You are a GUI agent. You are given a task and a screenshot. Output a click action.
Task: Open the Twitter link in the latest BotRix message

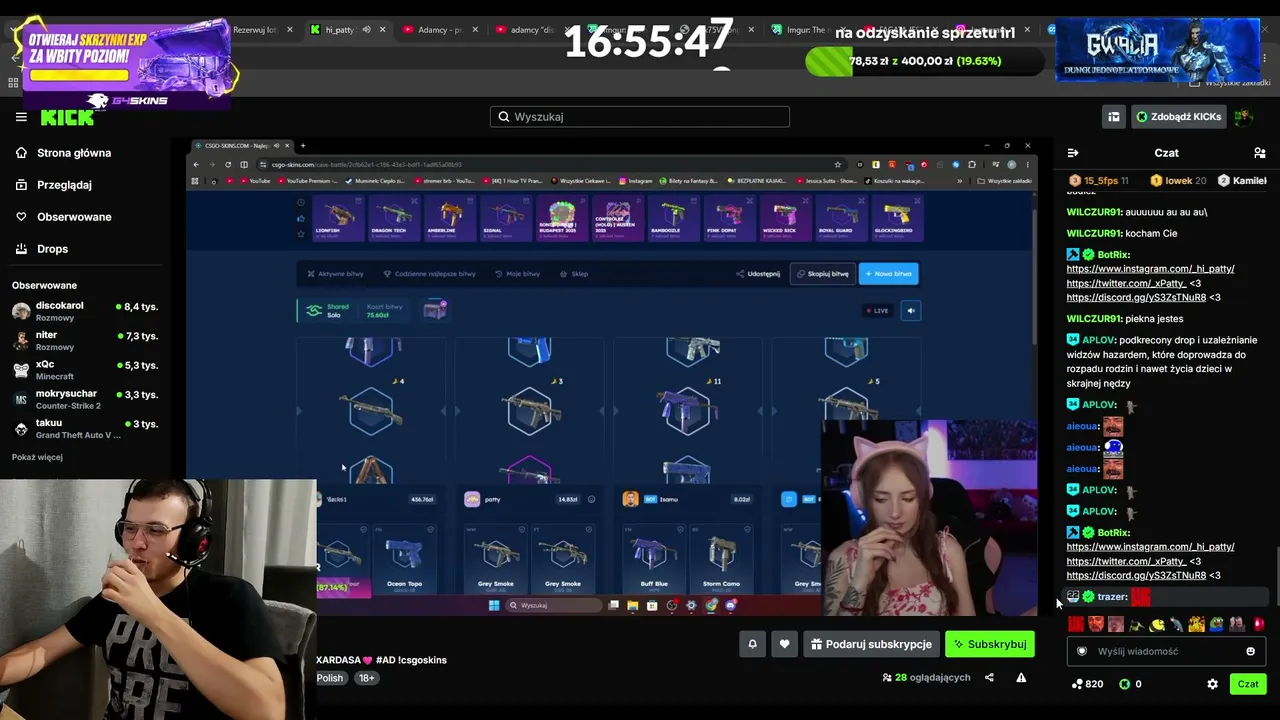1126,562
